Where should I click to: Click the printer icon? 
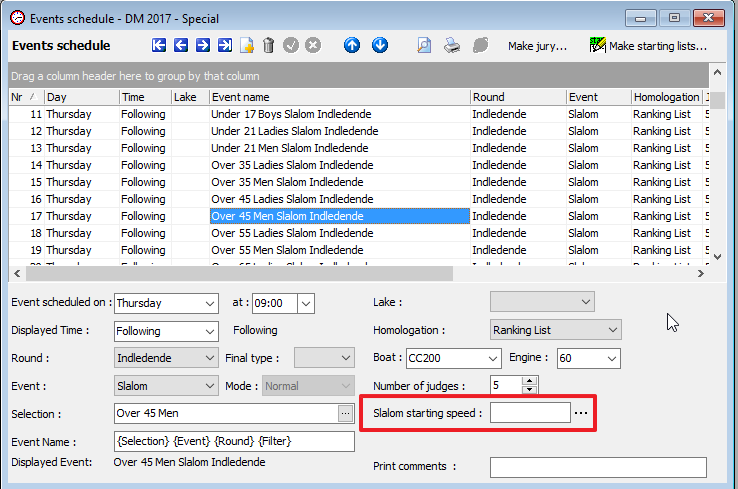(452, 45)
